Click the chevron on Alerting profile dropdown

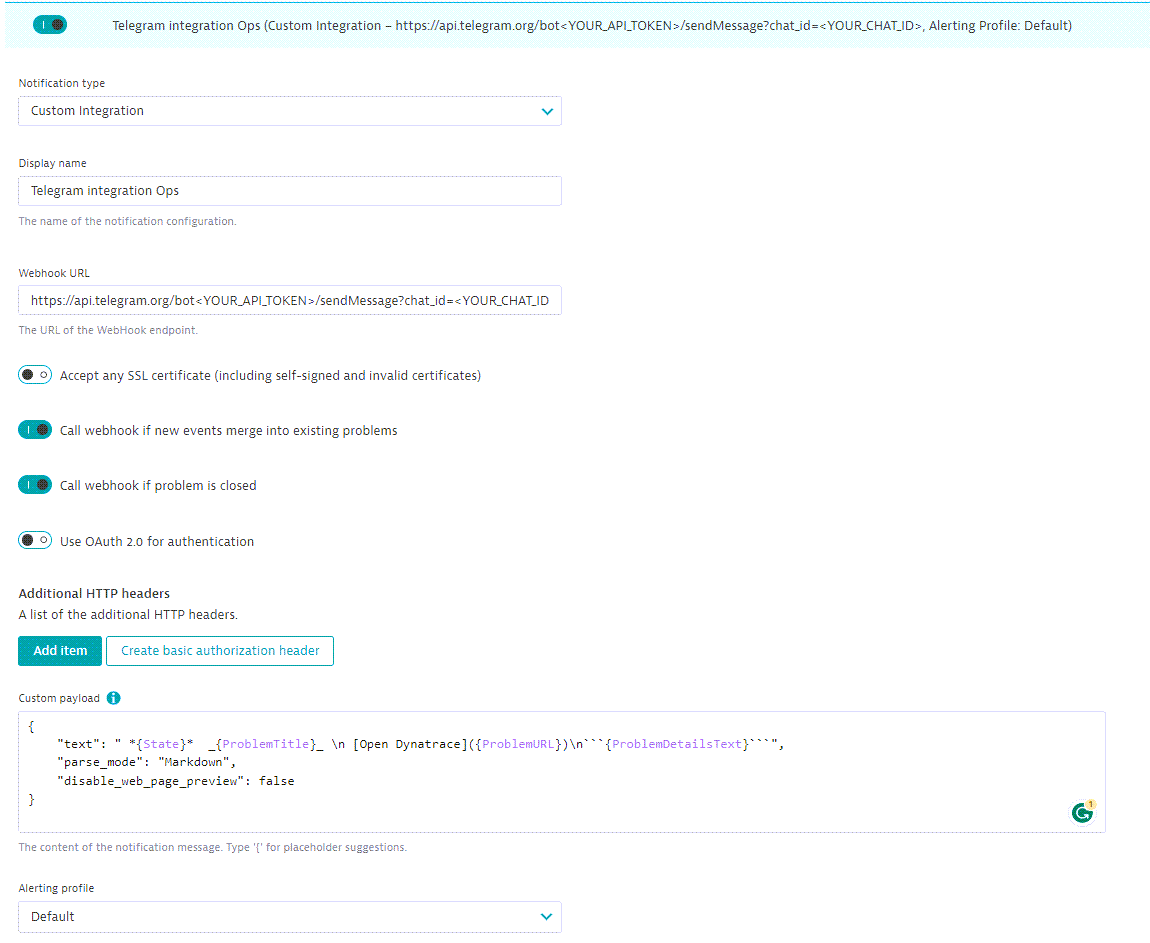pyautogui.click(x=547, y=916)
